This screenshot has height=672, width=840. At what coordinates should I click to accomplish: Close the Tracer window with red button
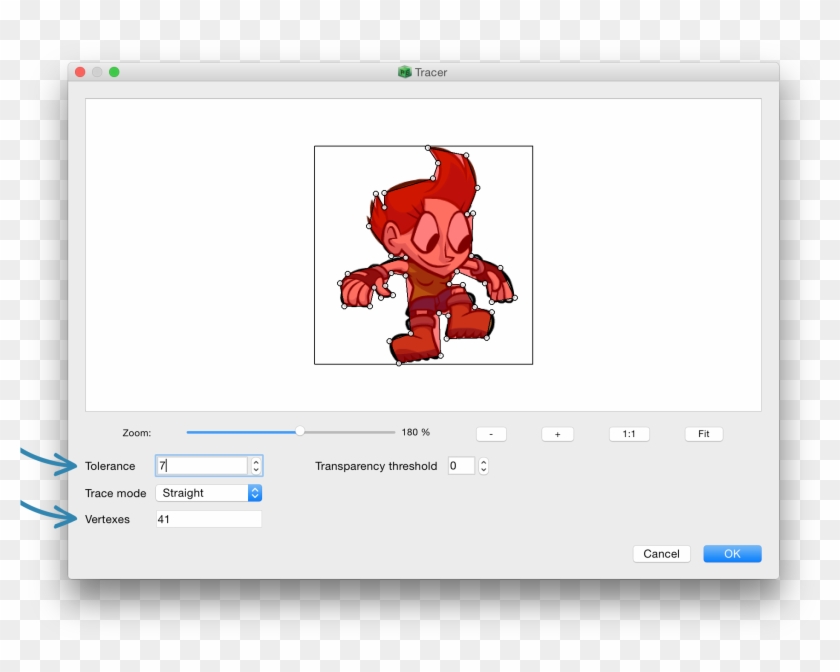tap(80, 72)
